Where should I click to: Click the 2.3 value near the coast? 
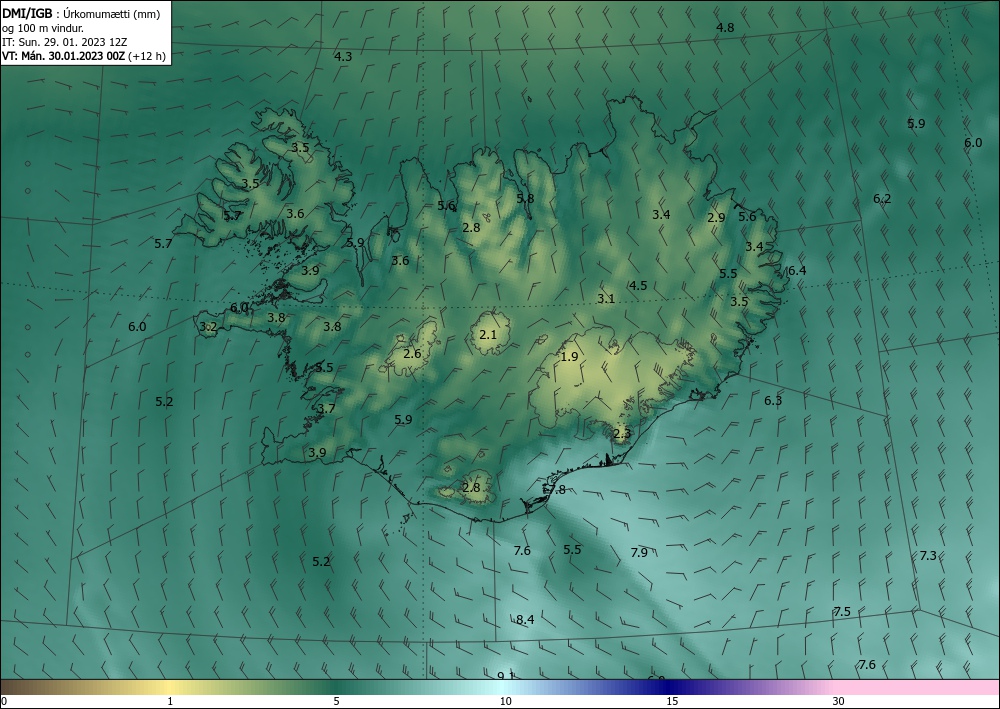[622, 434]
